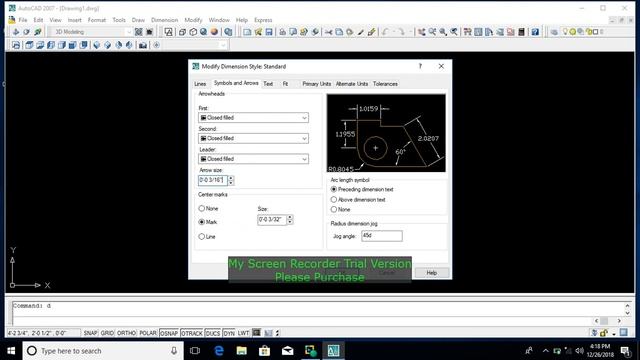Click the center mark Size spinner arrows
The height and width of the screenshot is (360, 640).
pyautogui.click(x=290, y=220)
